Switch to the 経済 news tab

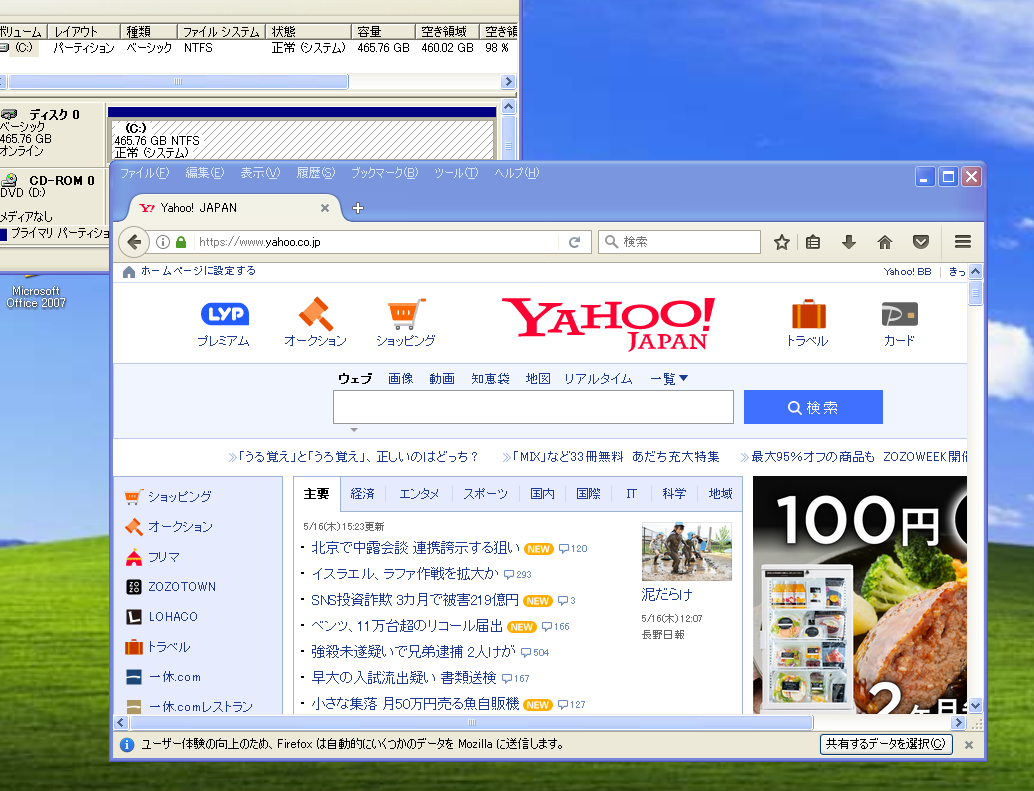(x=362, y=494)
